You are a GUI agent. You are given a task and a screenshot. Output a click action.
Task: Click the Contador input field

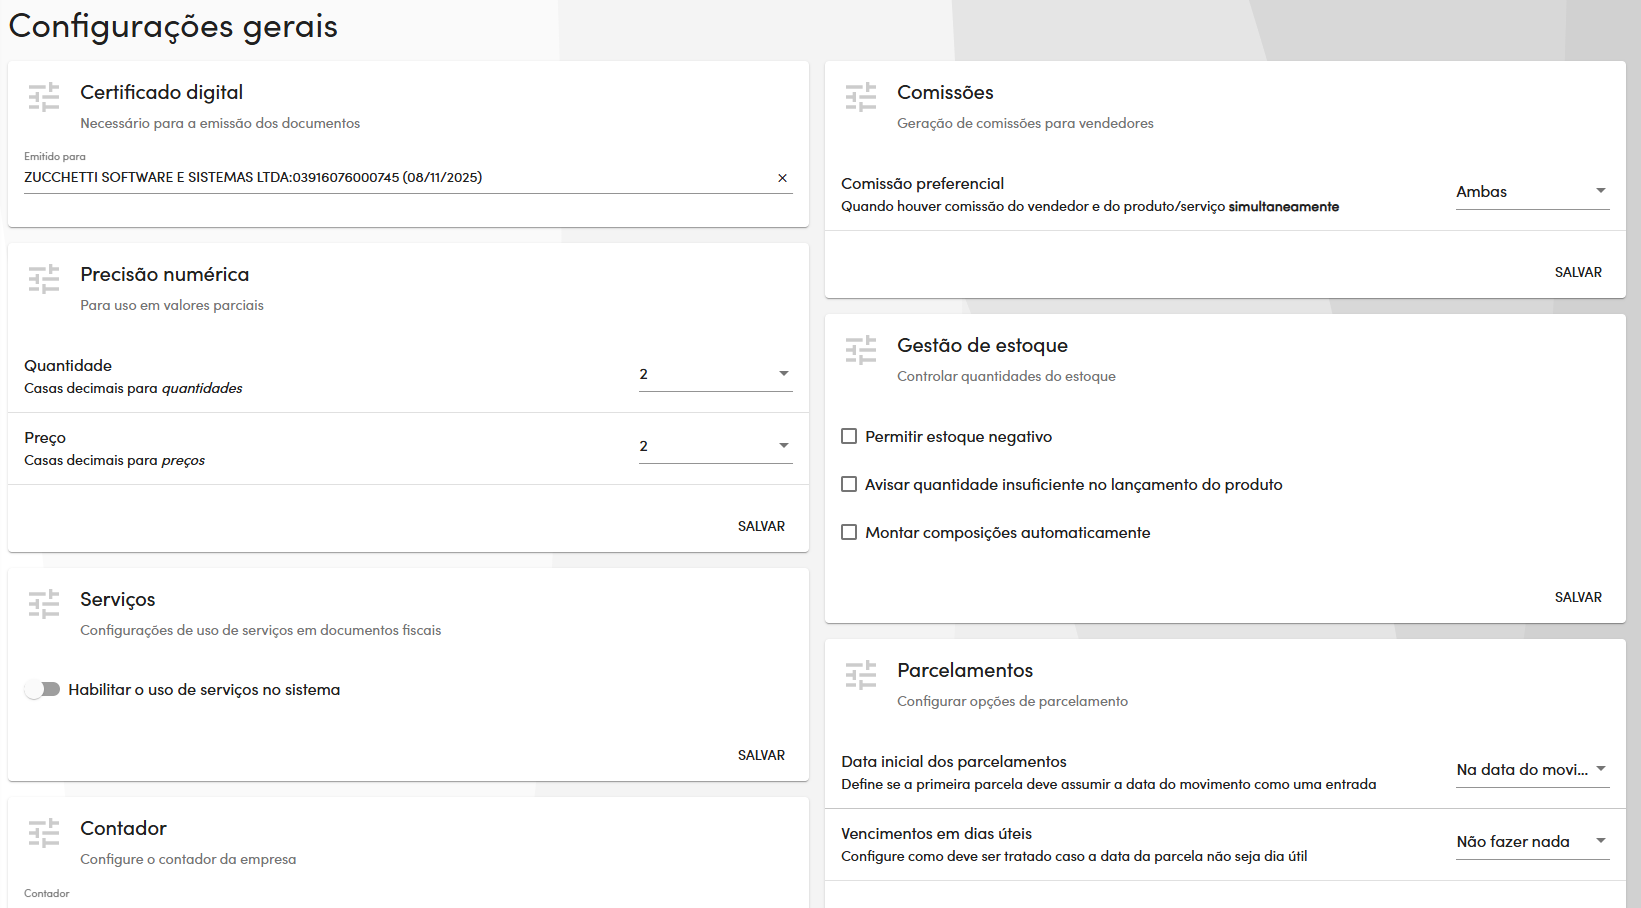(x=300, y=905)
